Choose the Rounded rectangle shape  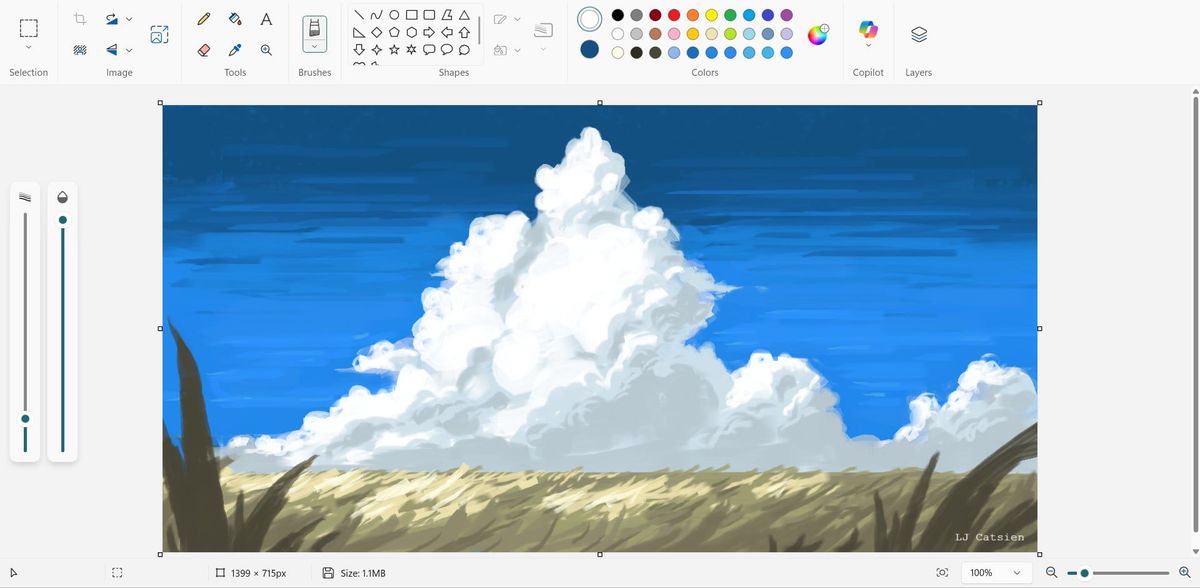tap(429, 15)
